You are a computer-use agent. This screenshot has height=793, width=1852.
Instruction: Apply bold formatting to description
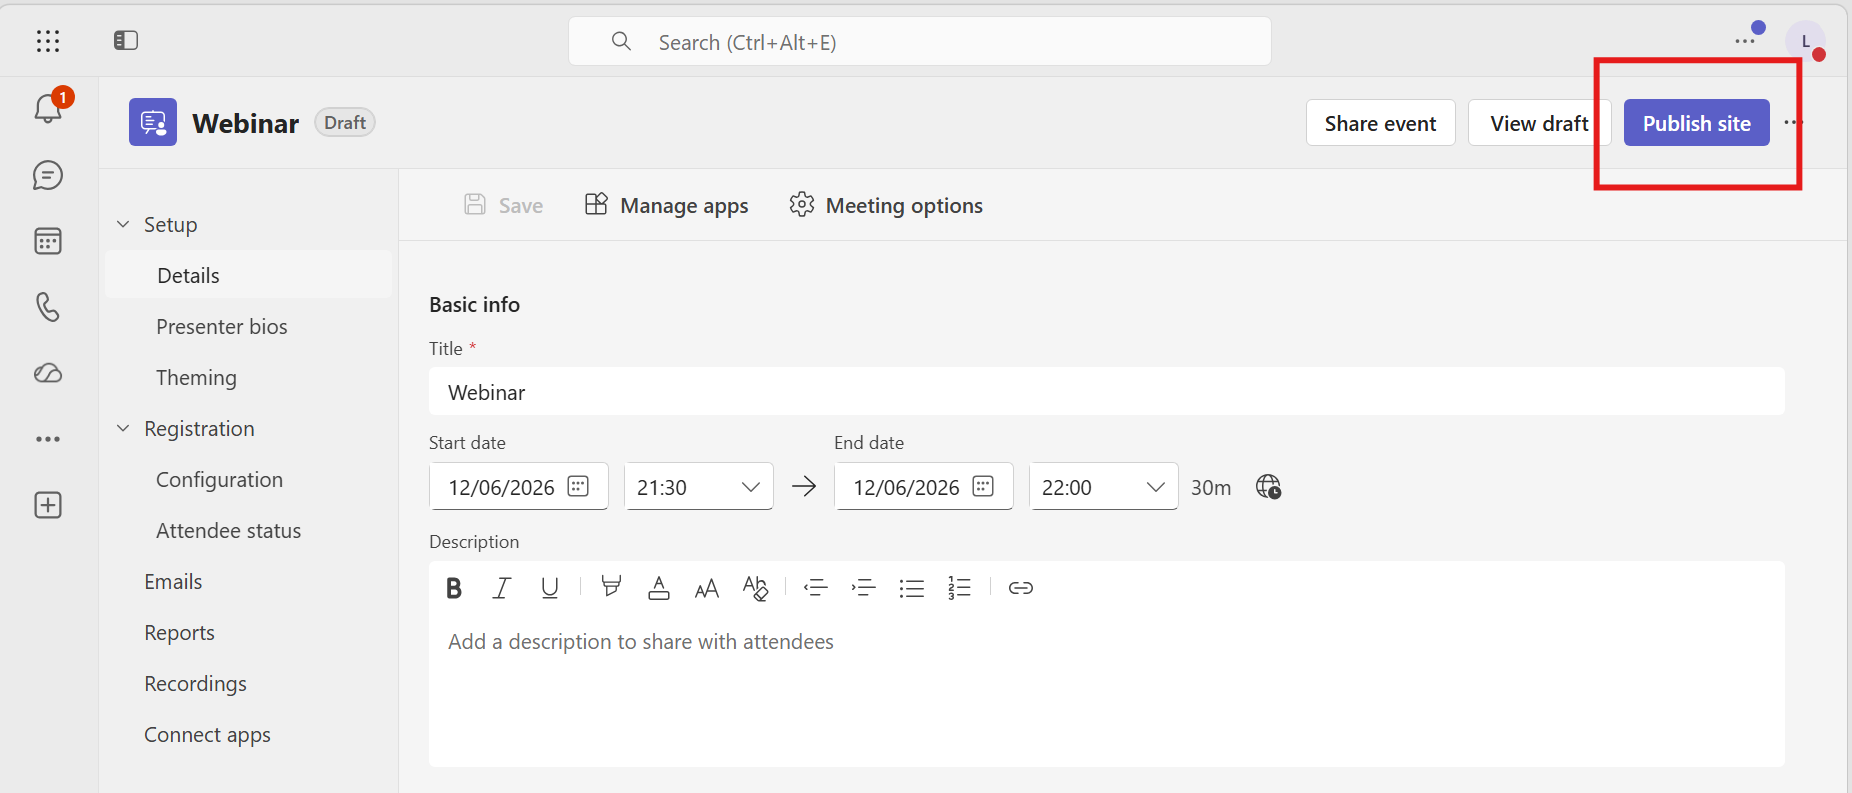454,588
